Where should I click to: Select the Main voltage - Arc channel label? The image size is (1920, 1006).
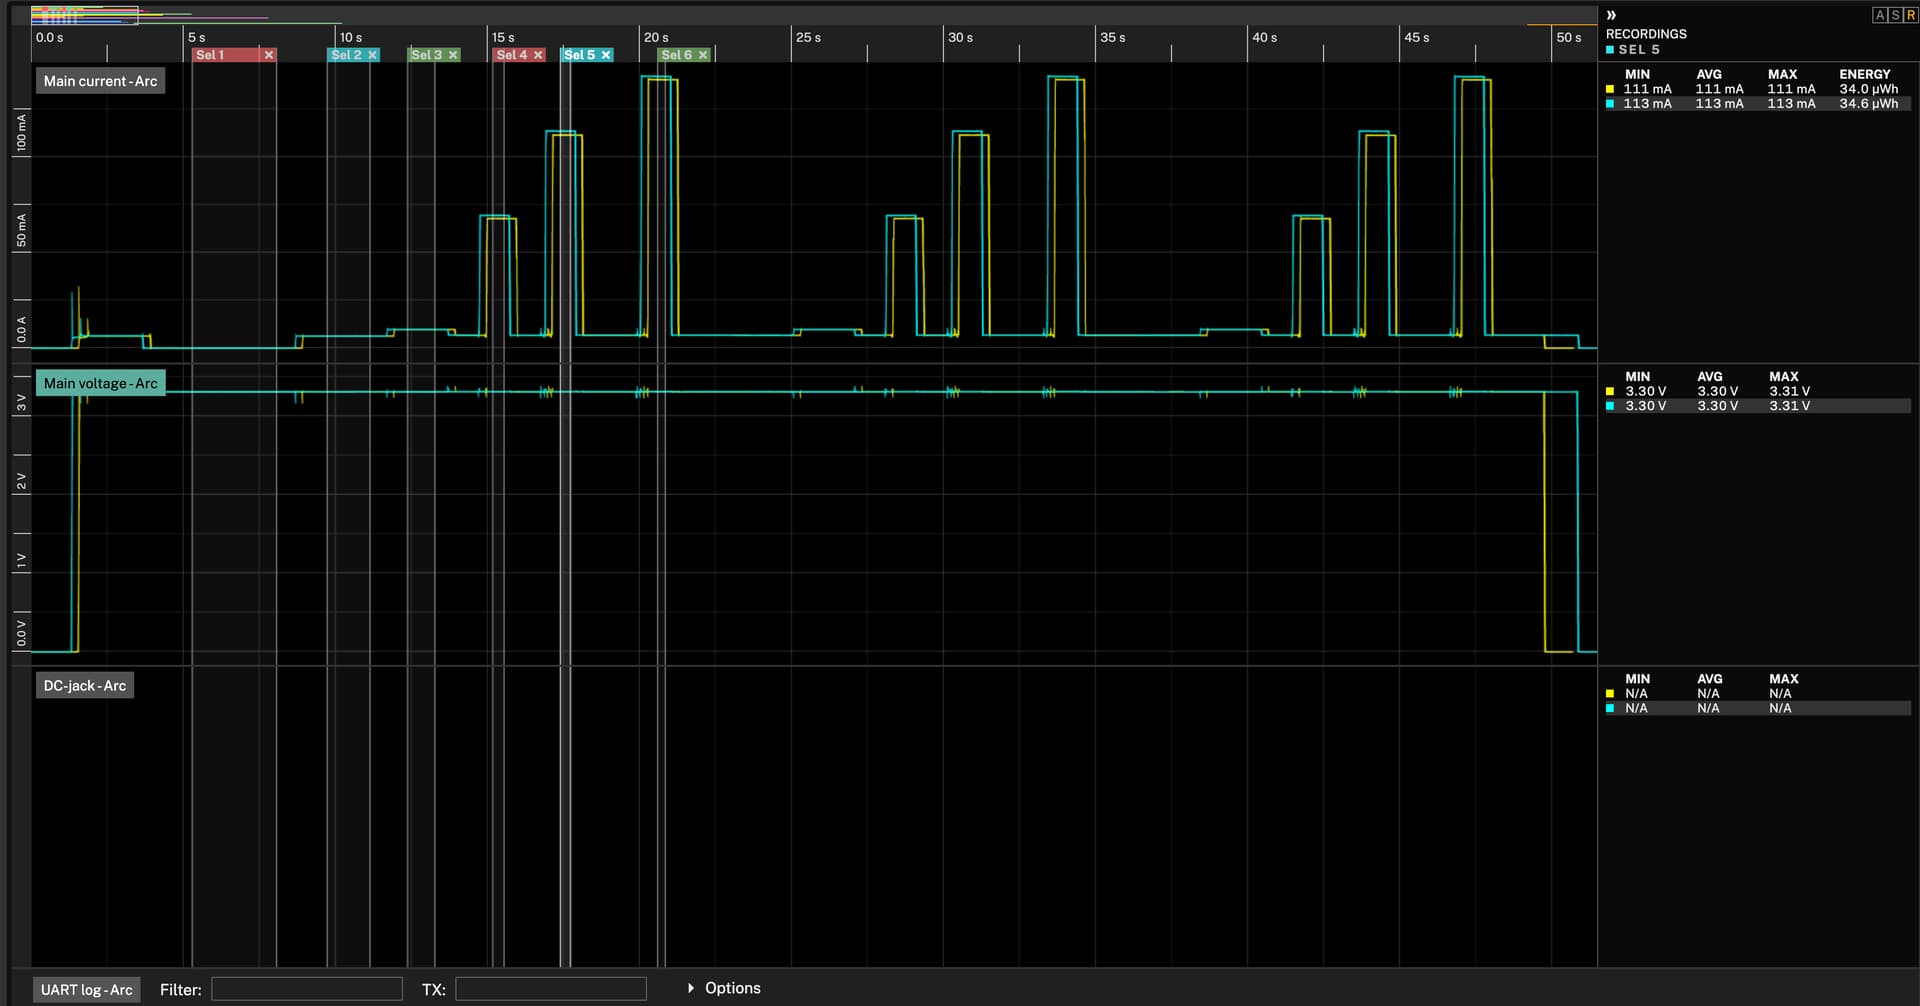click(x=100, y=383)
